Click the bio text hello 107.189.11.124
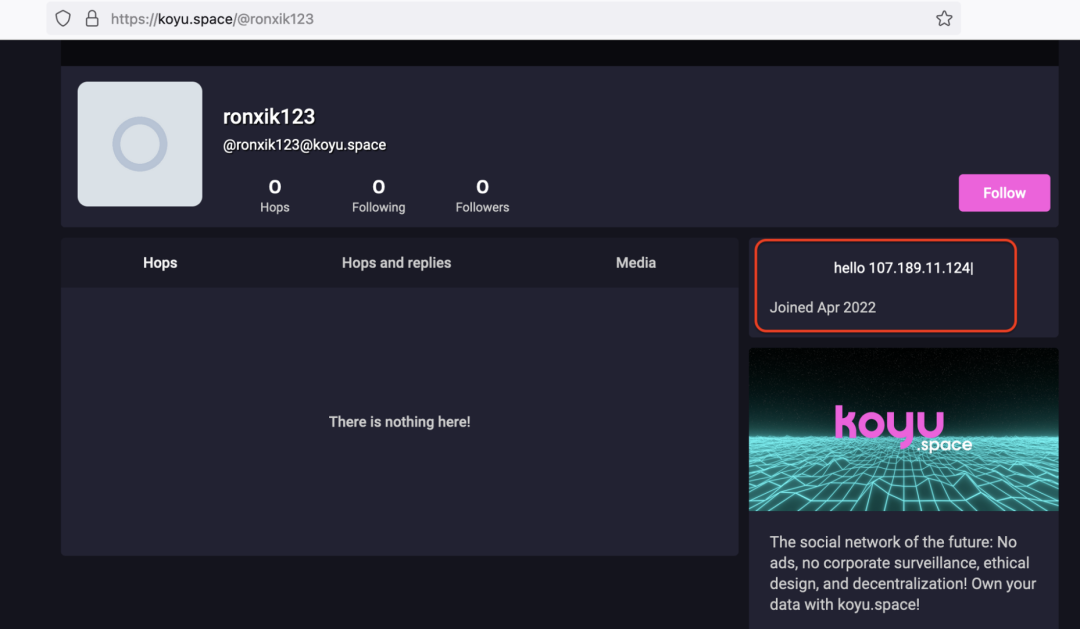1080x629 pixels. [902, 268]
